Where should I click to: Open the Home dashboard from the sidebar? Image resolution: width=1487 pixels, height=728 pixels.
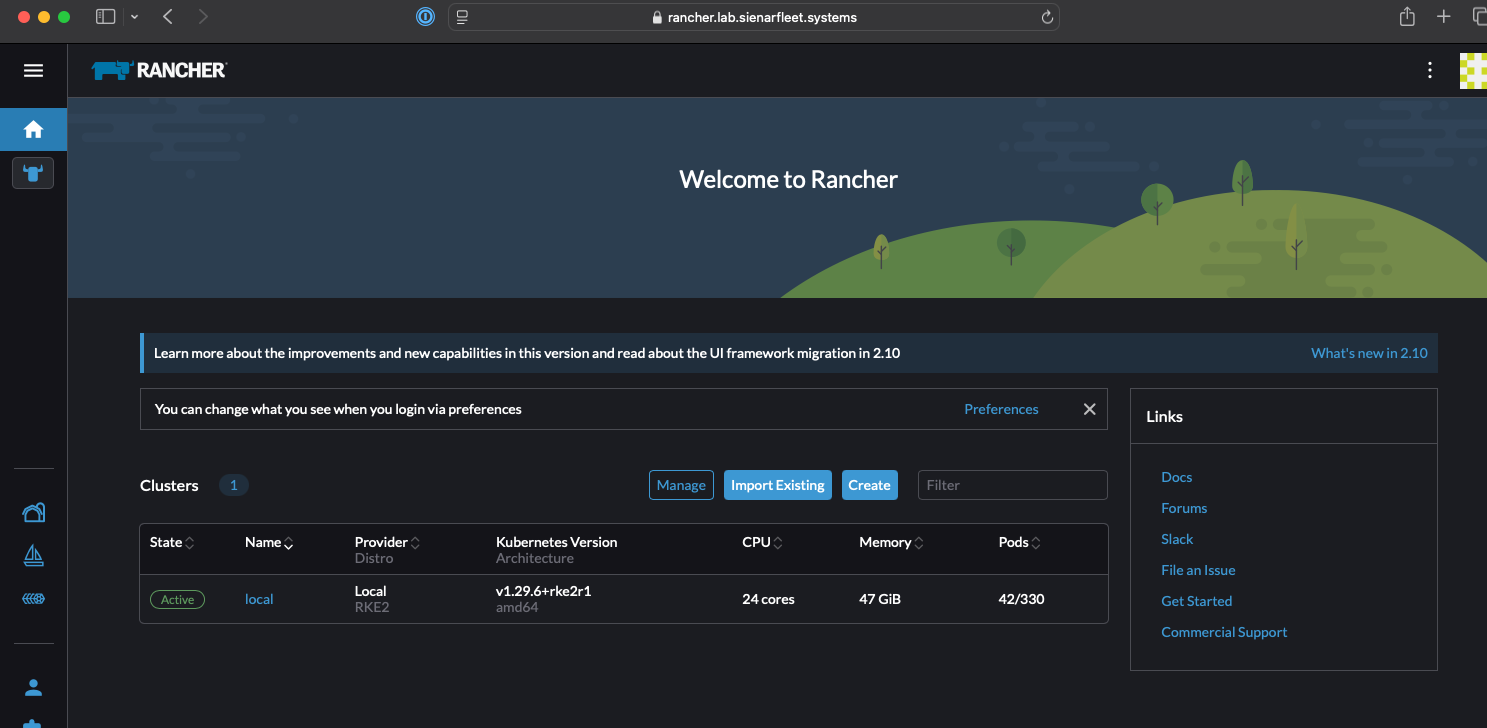pos(33,129)
